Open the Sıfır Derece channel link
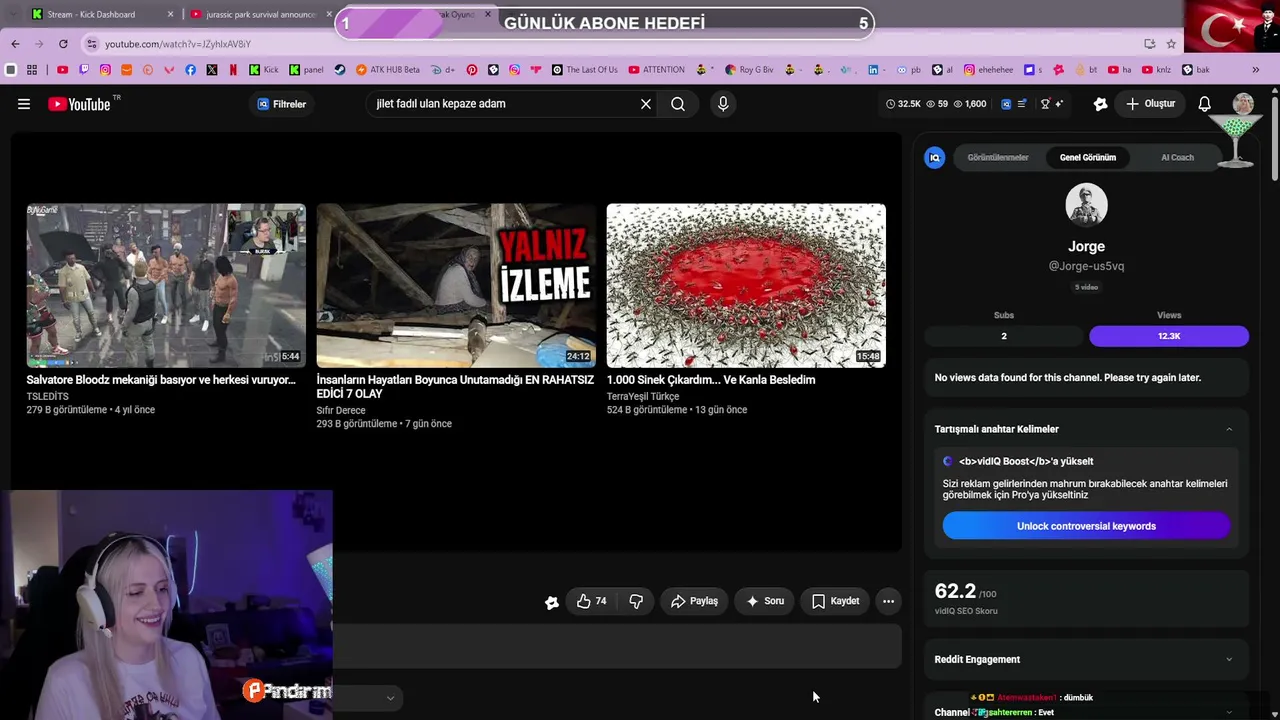The image size is (1280, 720). click(x=341, y=411)
